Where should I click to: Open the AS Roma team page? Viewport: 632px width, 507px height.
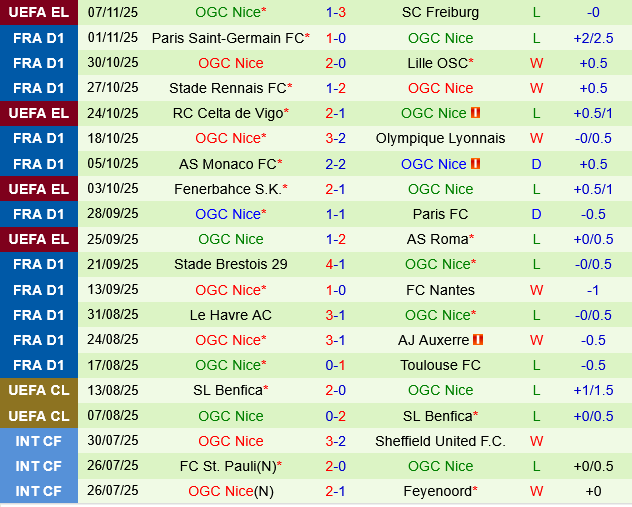[x=437, y=239]
